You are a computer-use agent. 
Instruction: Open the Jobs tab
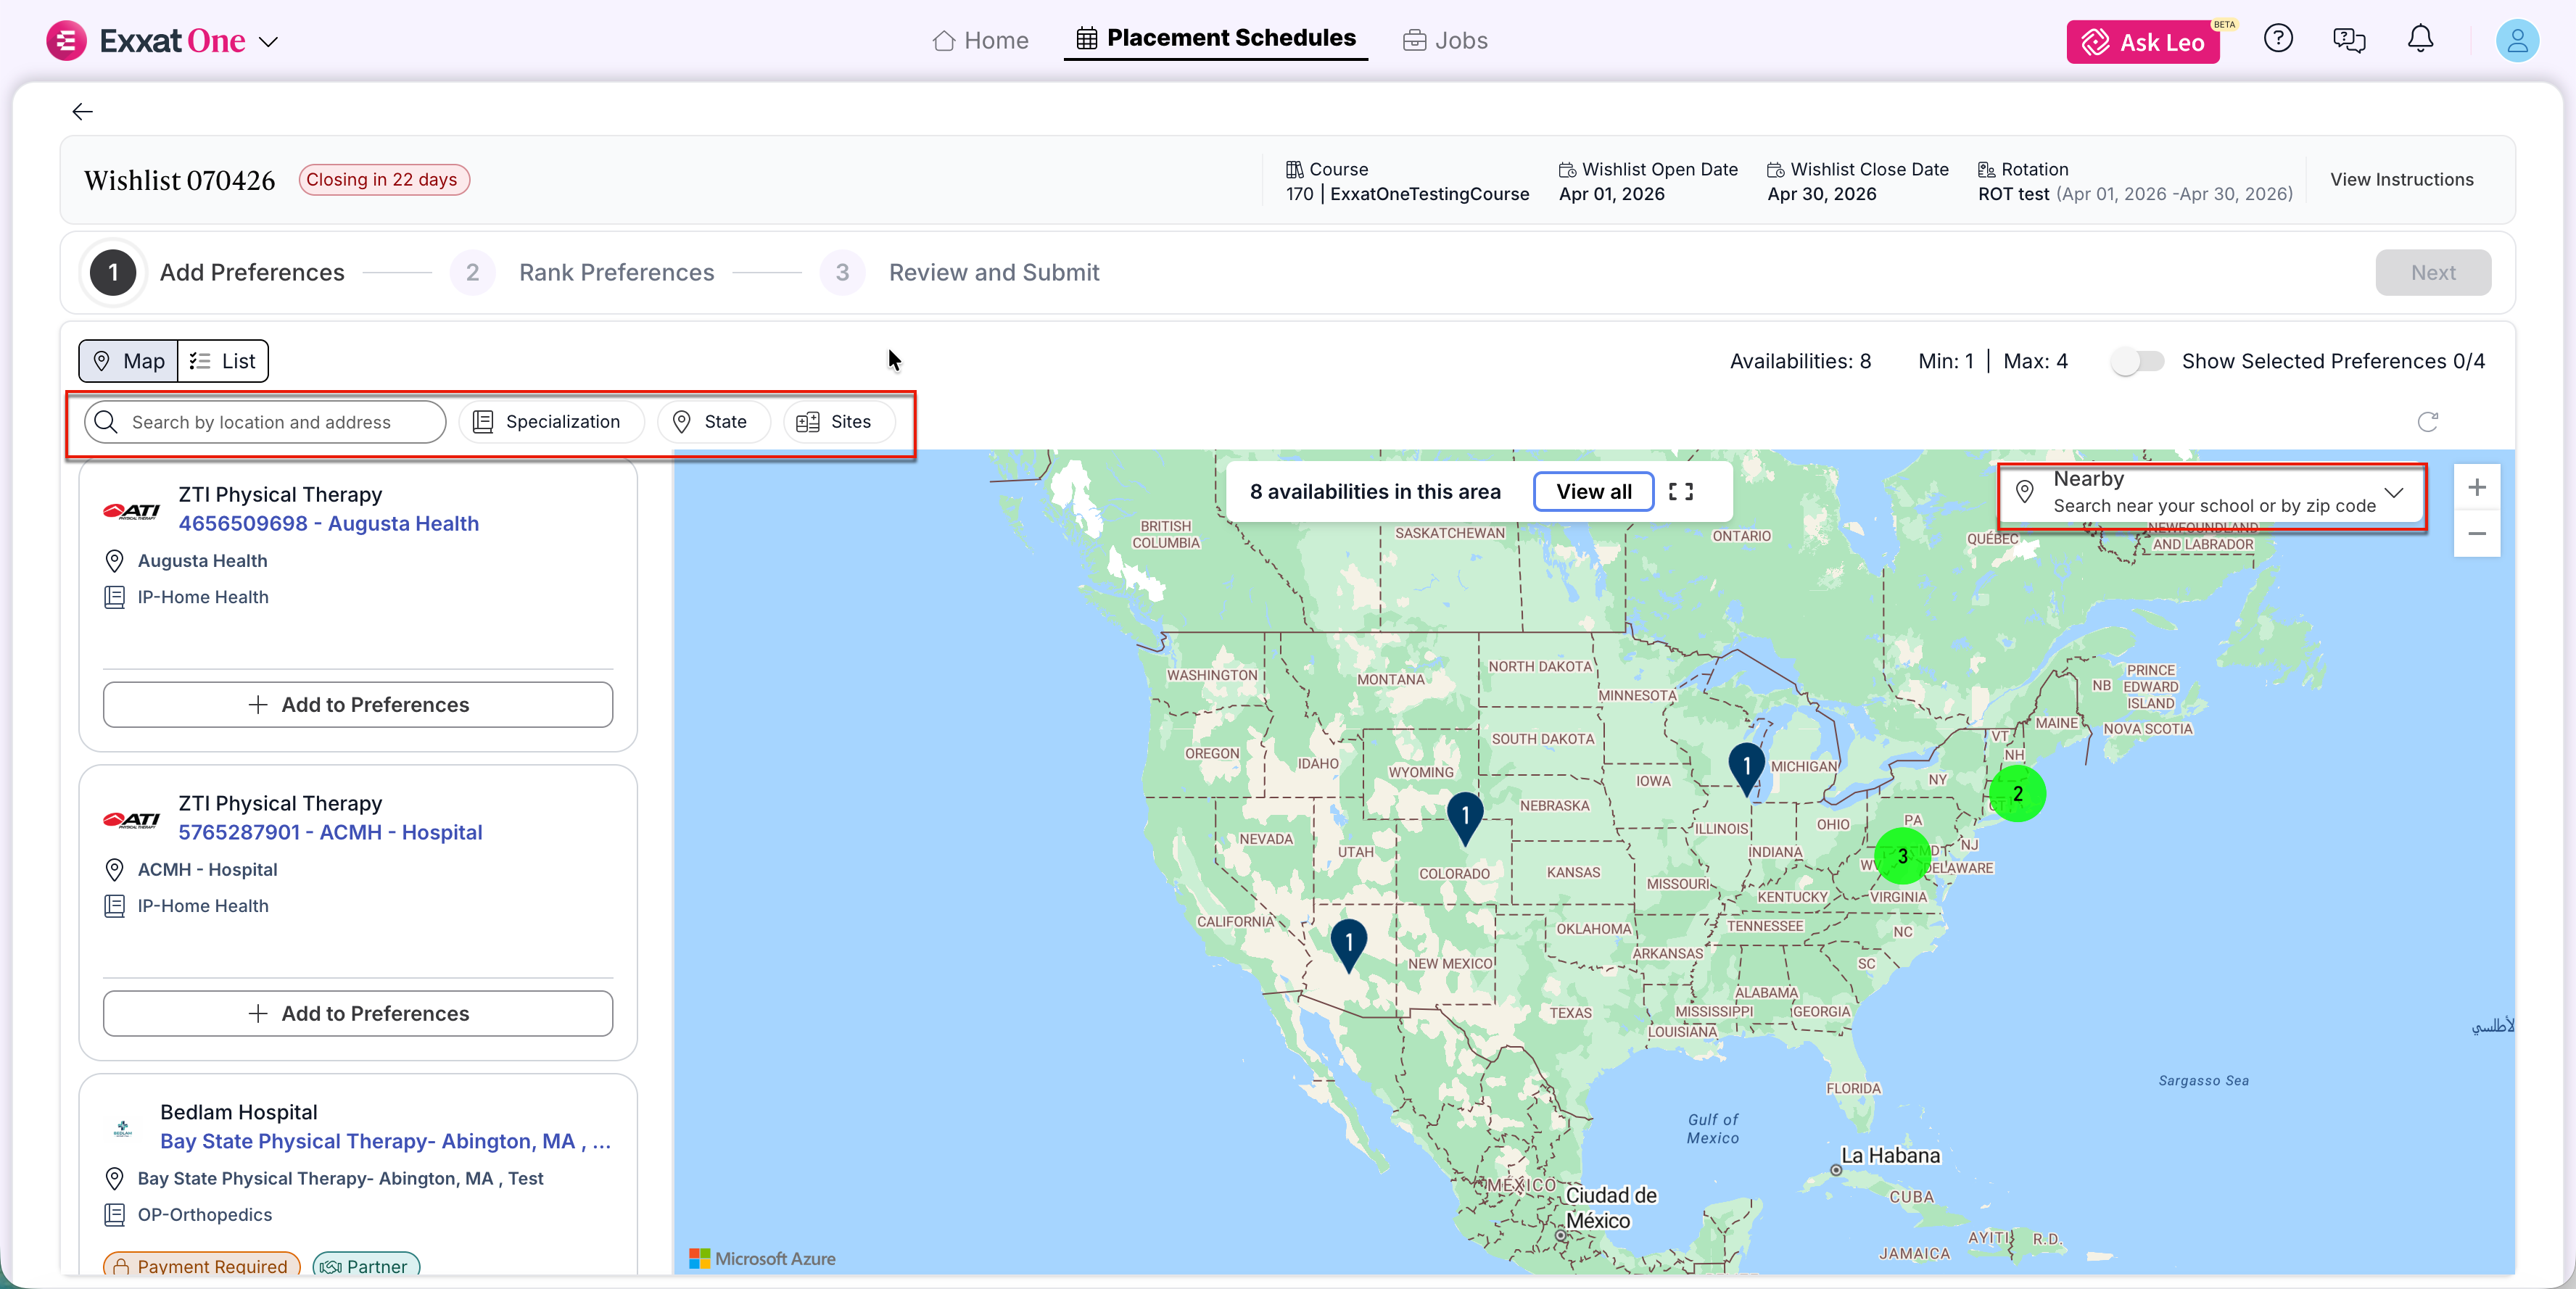(x=1445, y=41)
